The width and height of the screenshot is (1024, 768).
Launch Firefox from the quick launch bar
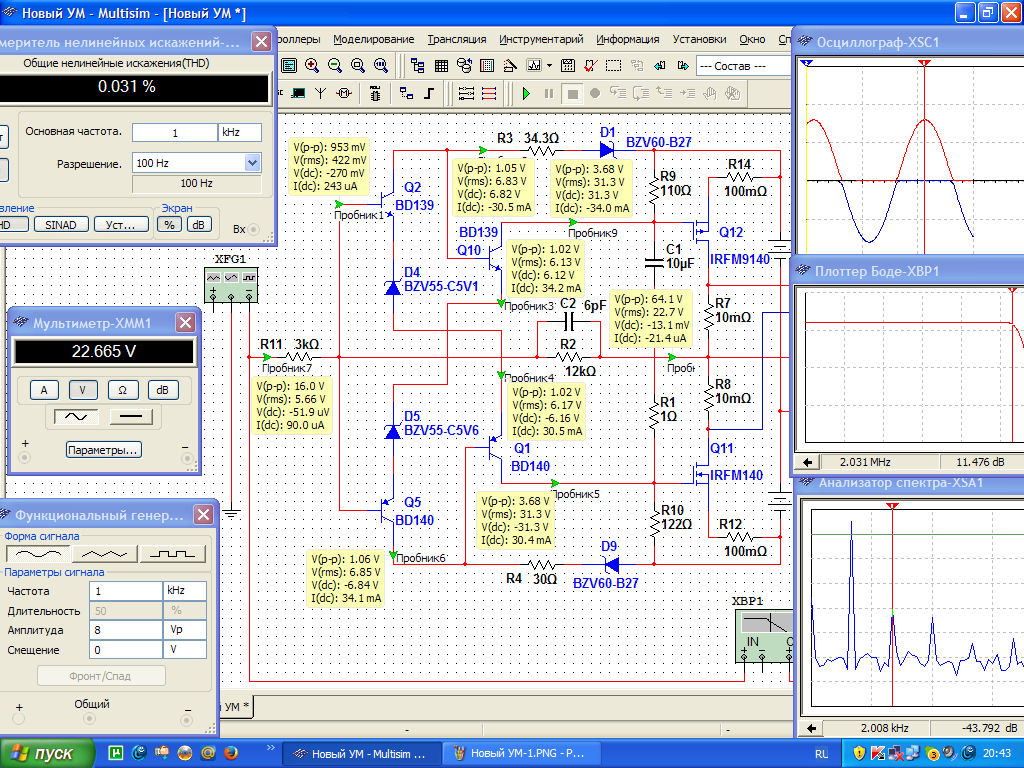click(229, 752)
